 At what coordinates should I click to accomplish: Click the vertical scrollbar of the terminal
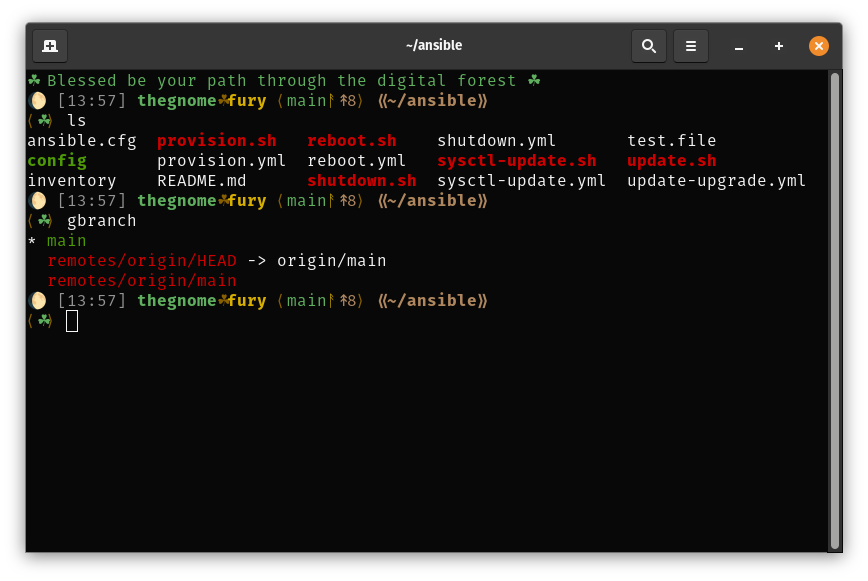[x=835, y=310]
